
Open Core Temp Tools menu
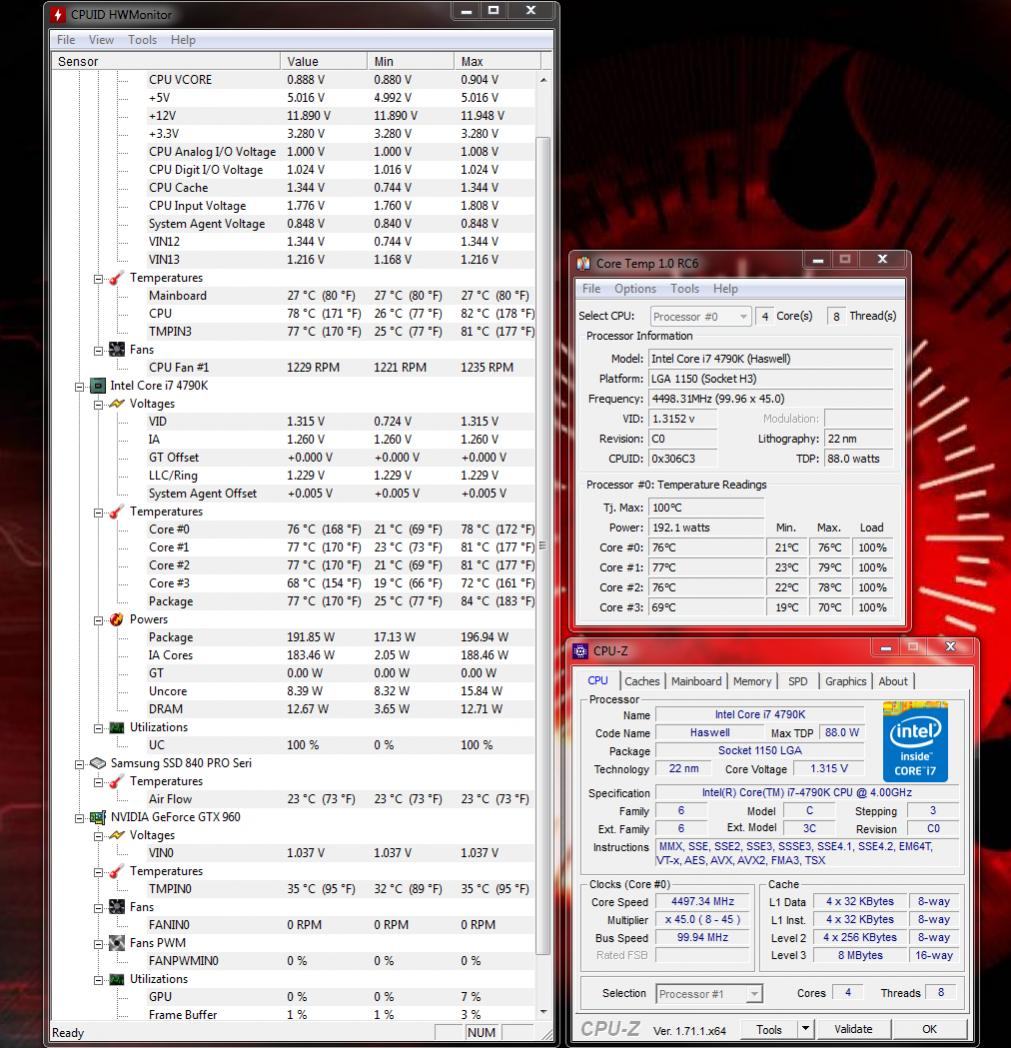[x=684, y=289]
